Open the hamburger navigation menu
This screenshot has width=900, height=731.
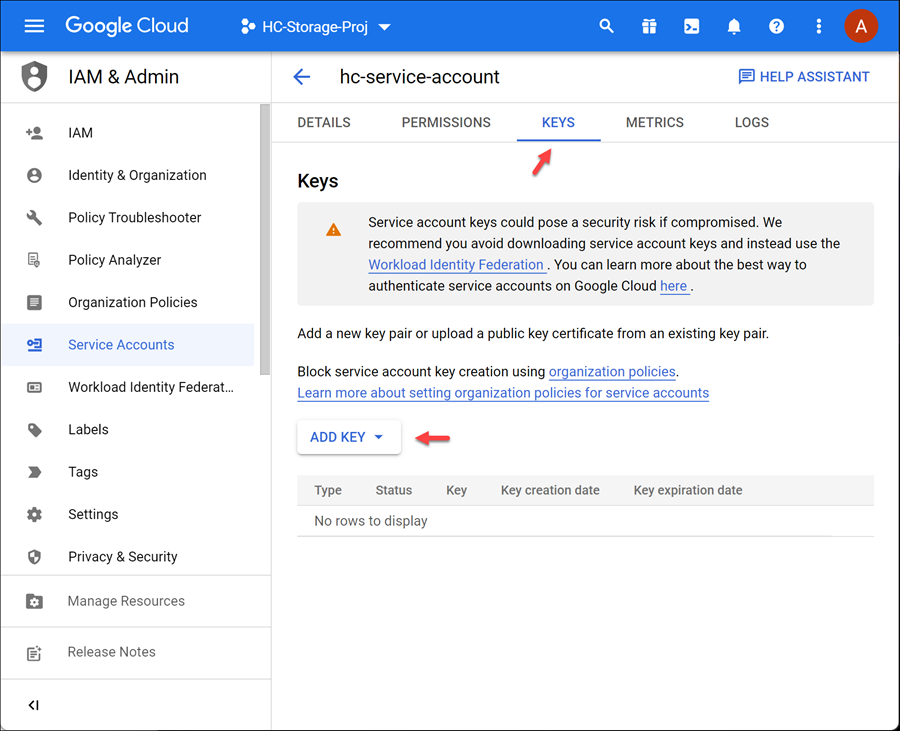click(34, 26)
